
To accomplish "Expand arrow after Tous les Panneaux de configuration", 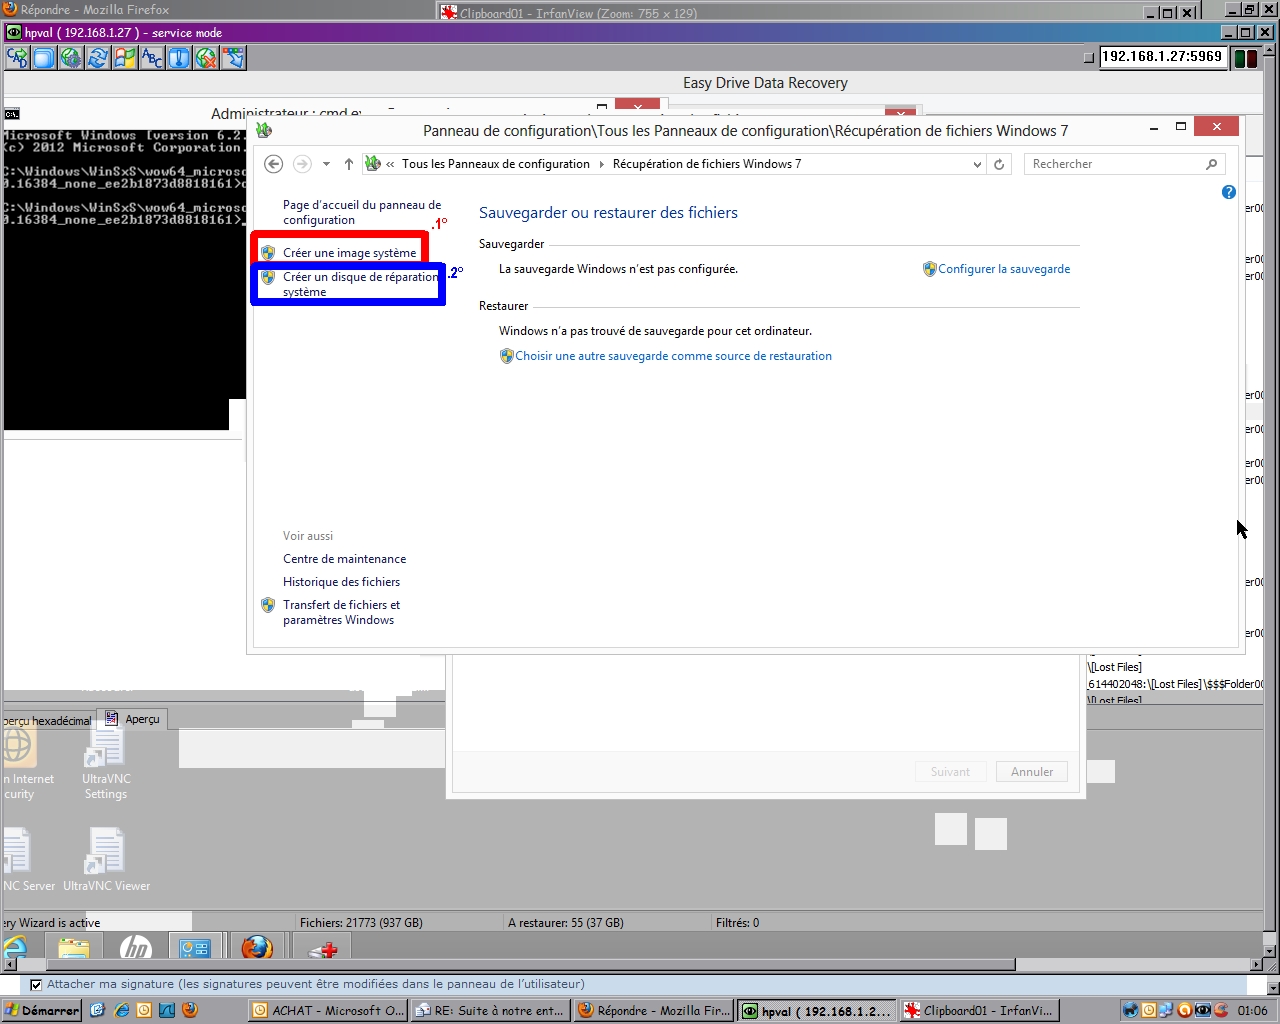I will tap(602, 164).
